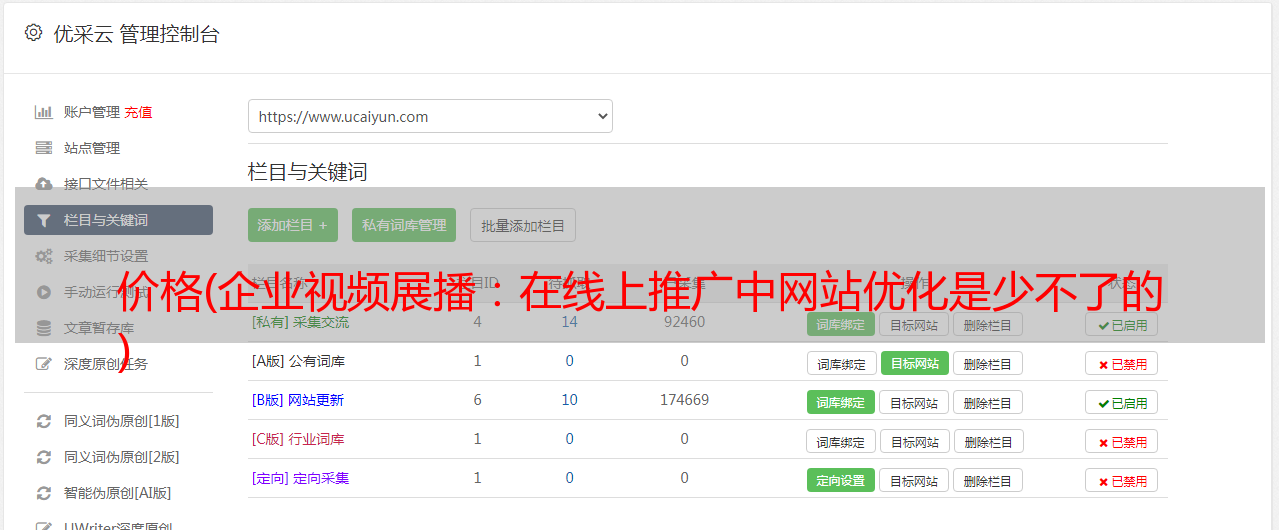The height and width of the screenshot is (530, 1279).
Task: Click [B版] 网站更新 column name
Action: 298,400
